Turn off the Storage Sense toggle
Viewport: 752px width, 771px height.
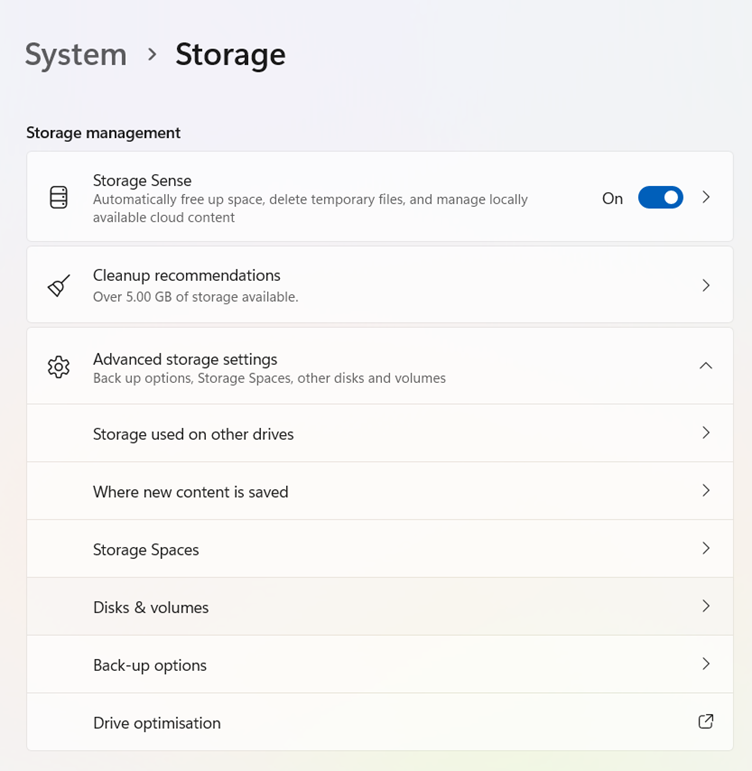tap(661, 198)
